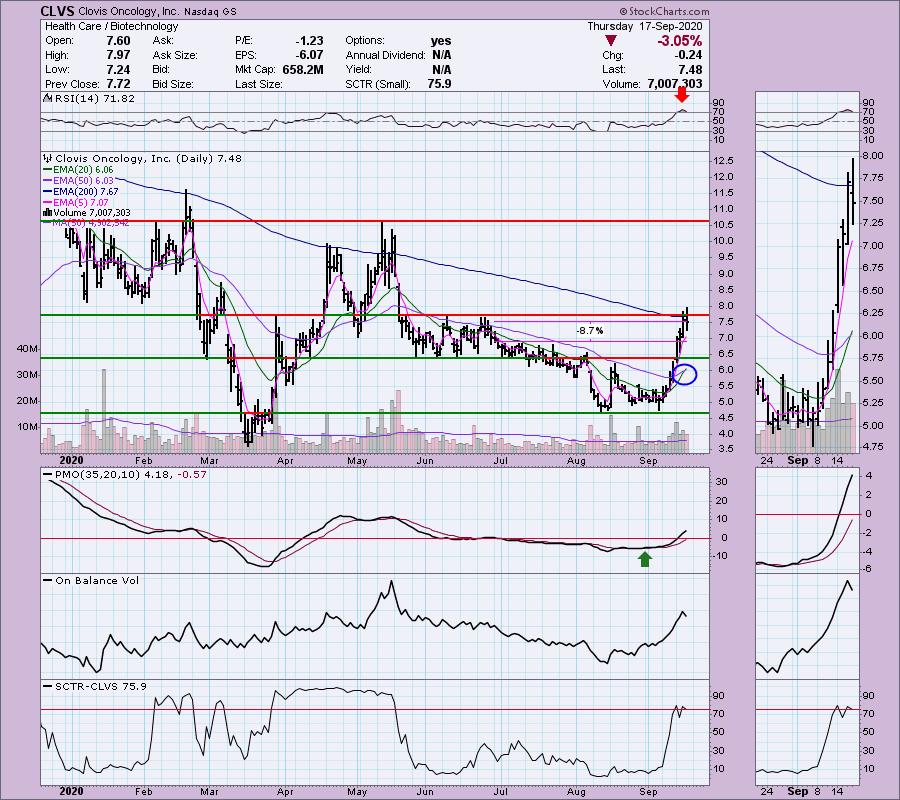Viewport: 900px width, 800px height.
Task: Click the dark blue EMA(200) legend line marker
Action: click(48, 192)
